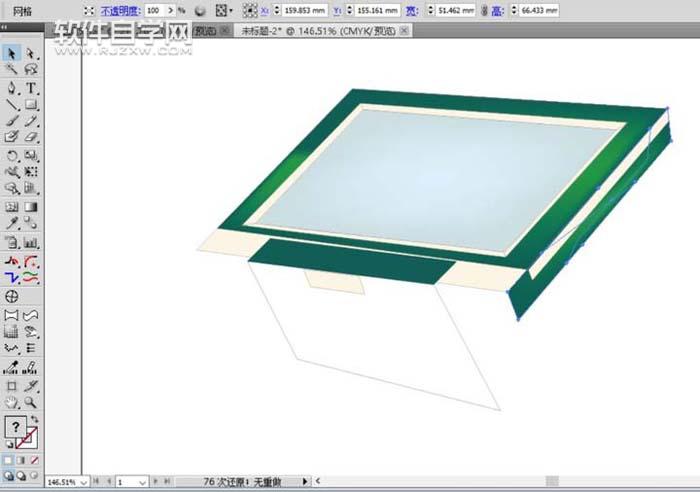This screenshot has height=492, width=700.
Task: Switch to the Hand tool
Action: (x=12, y=402)
